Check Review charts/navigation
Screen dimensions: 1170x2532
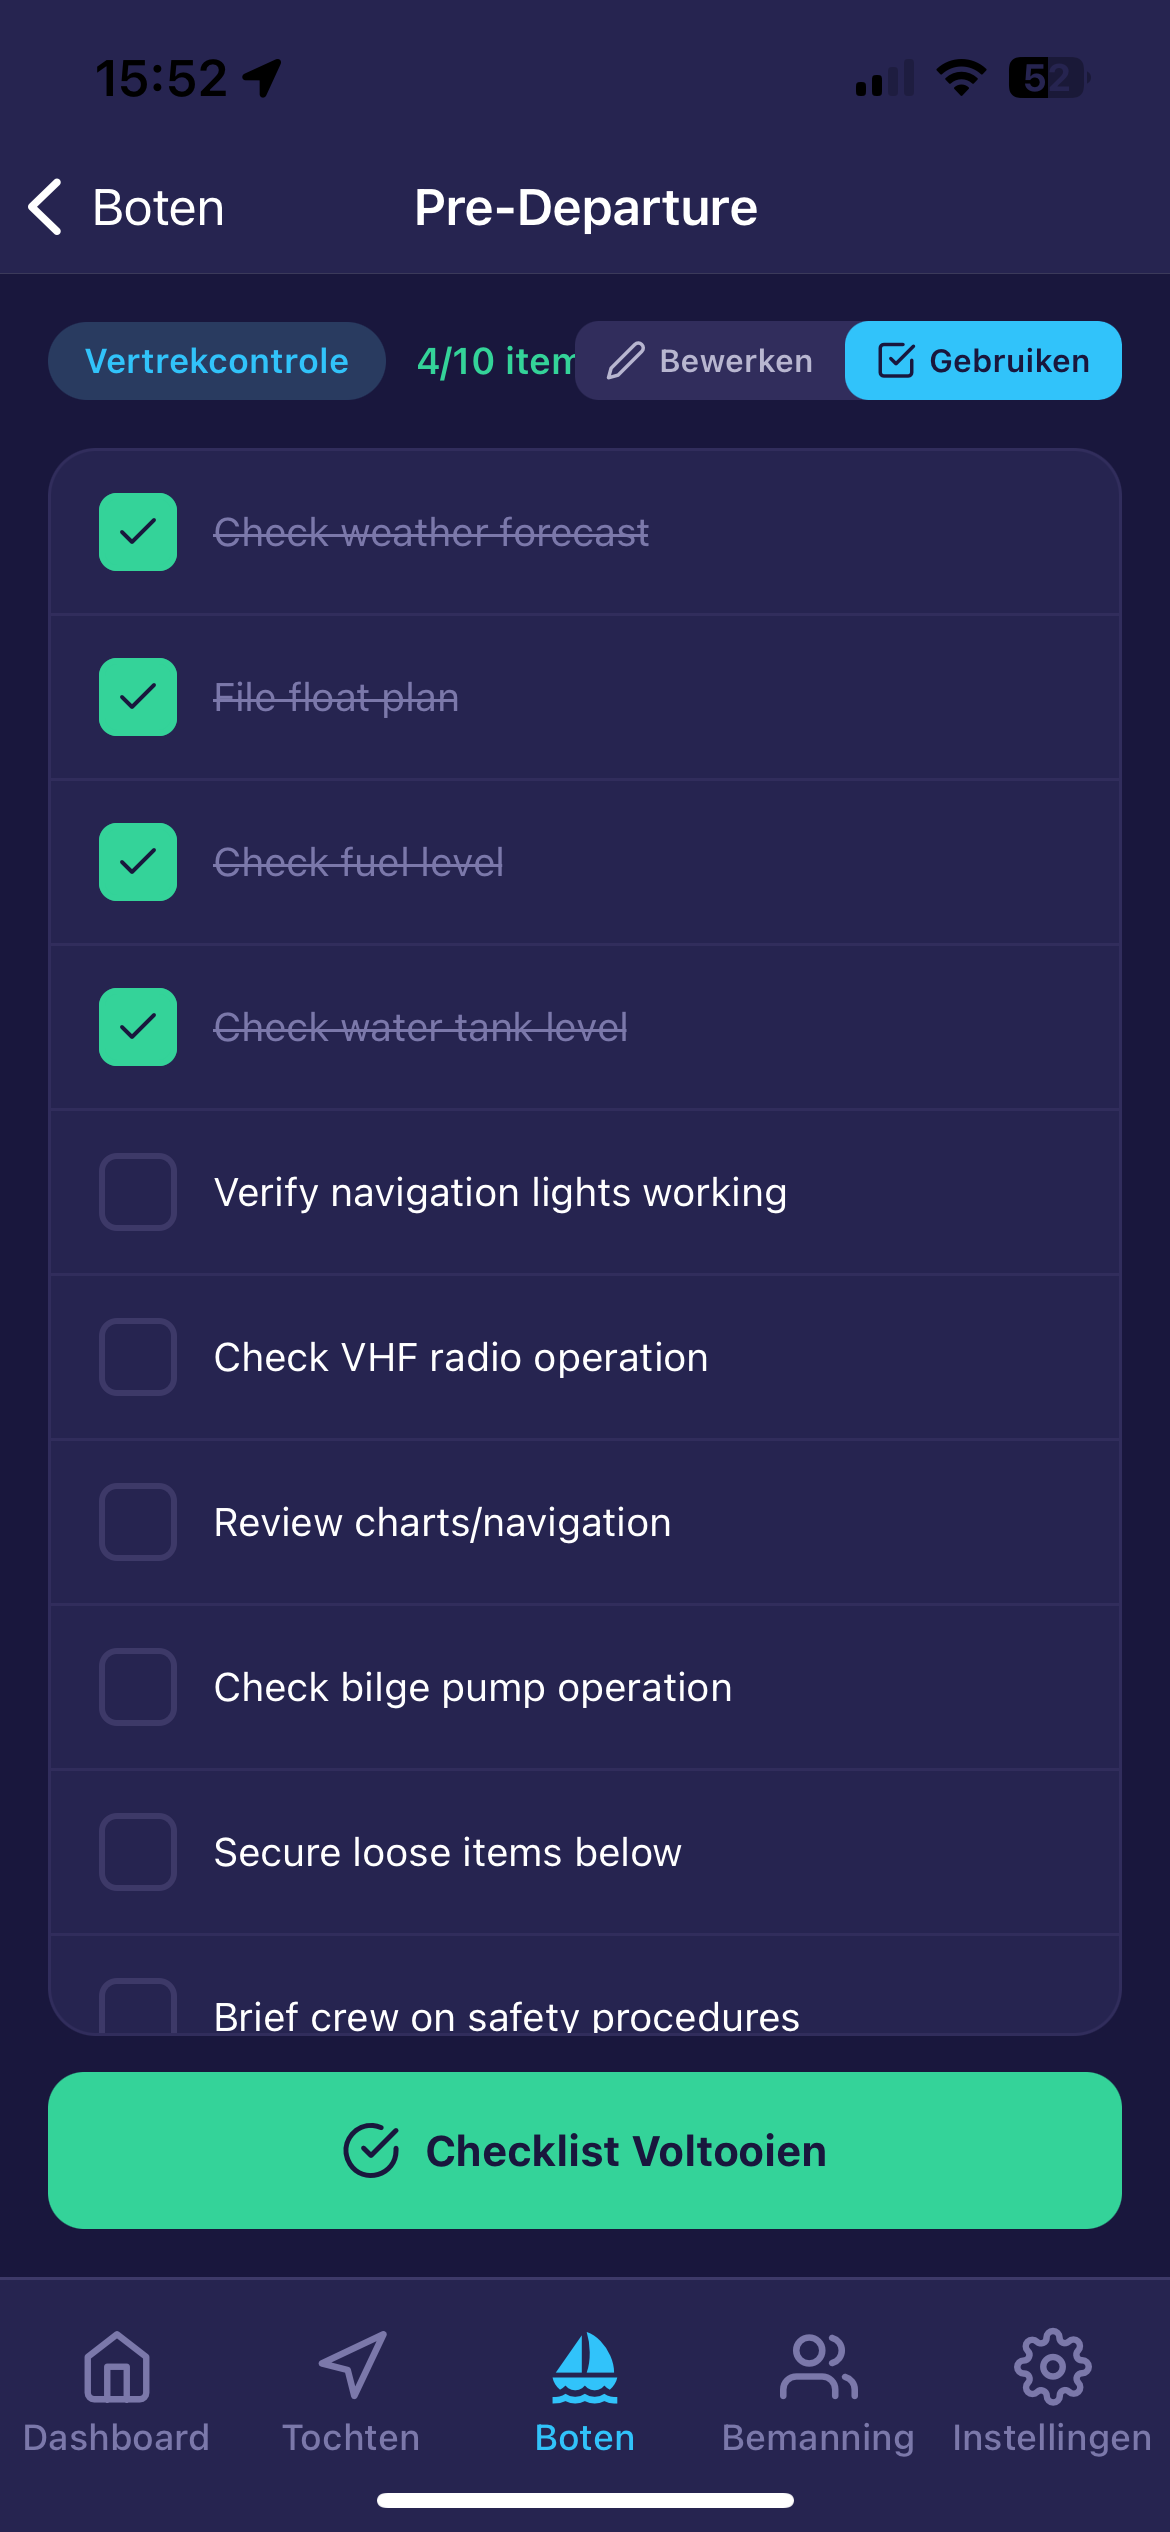point(137,1522)
